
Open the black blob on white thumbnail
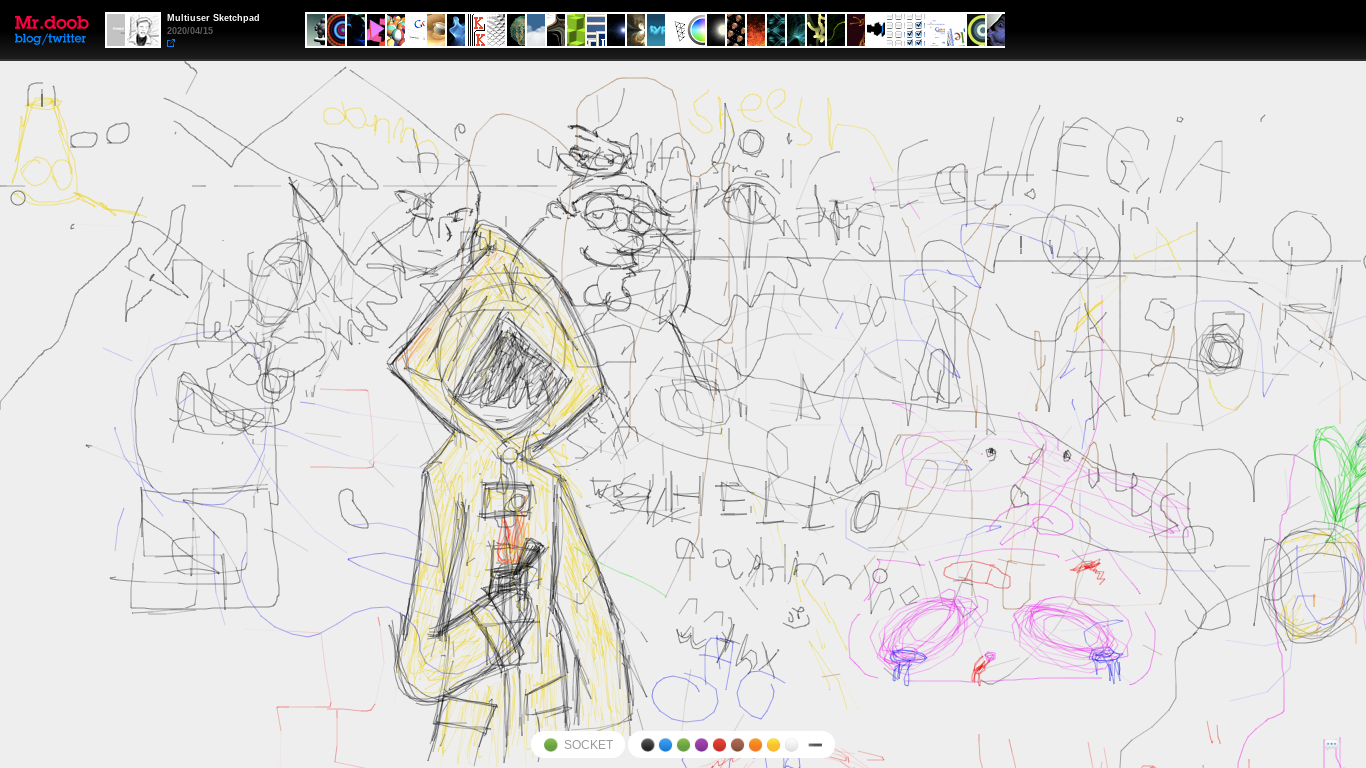click(x=876, y=30)
